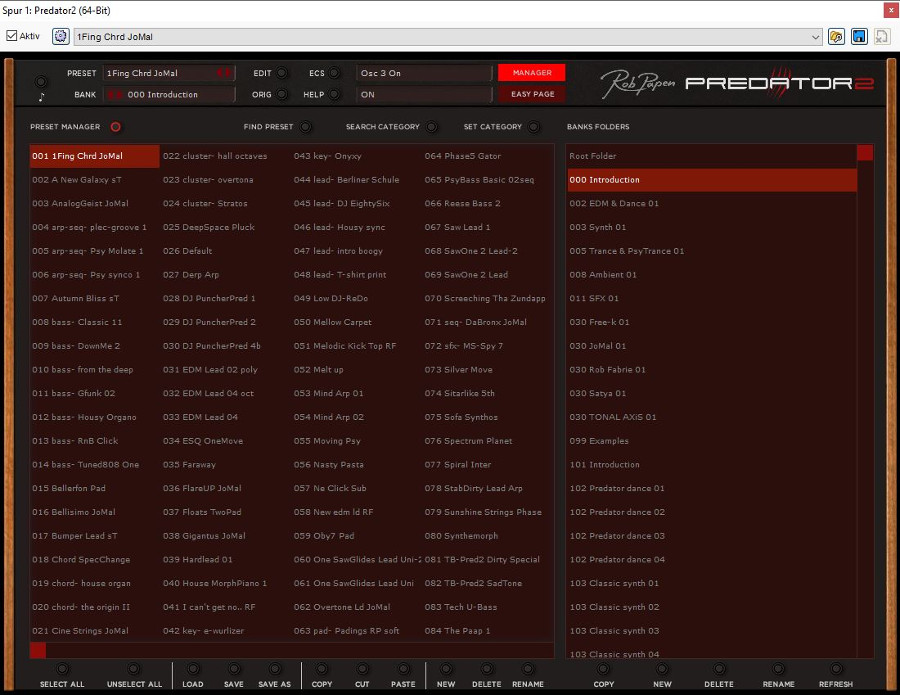Select highlighted preset '001 1Fing Chrd JoMal'

95,156
